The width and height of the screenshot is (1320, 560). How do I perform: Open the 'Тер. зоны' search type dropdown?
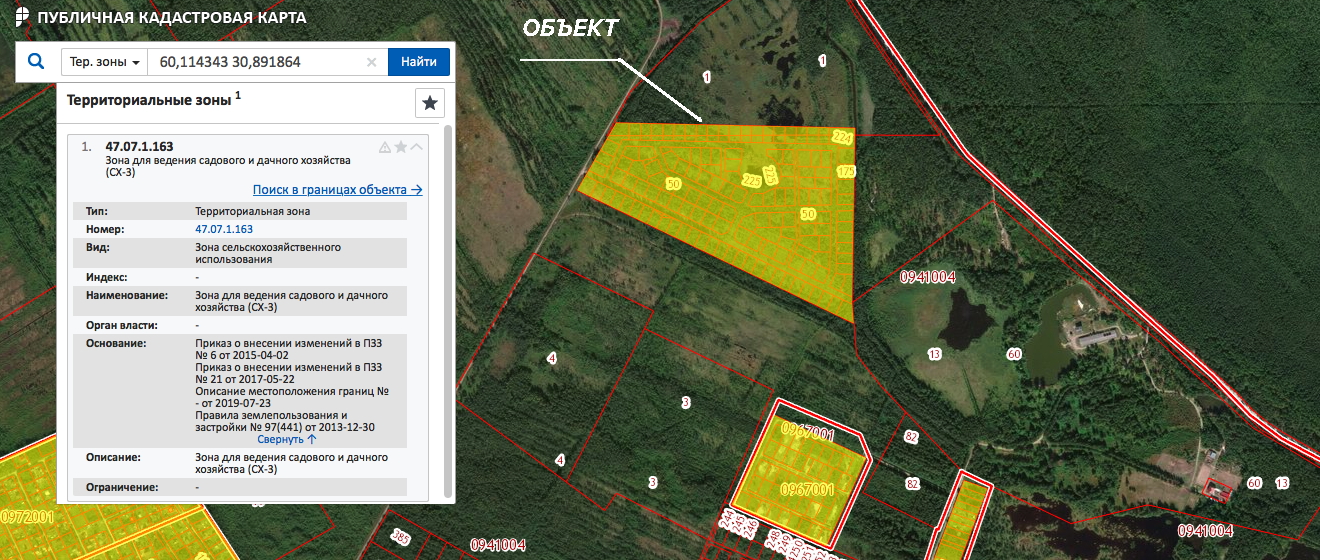pos(104,62)
